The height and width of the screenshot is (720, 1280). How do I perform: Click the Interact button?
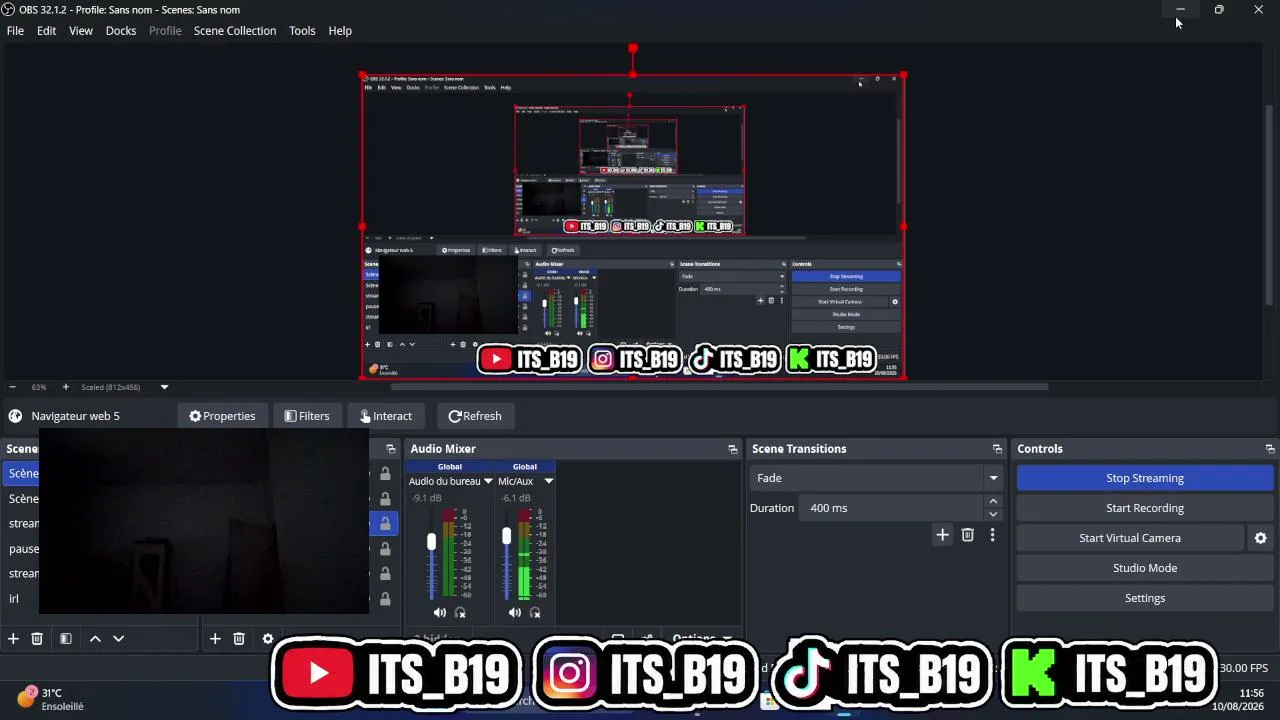pyautogui.click(x=385, y=416)
